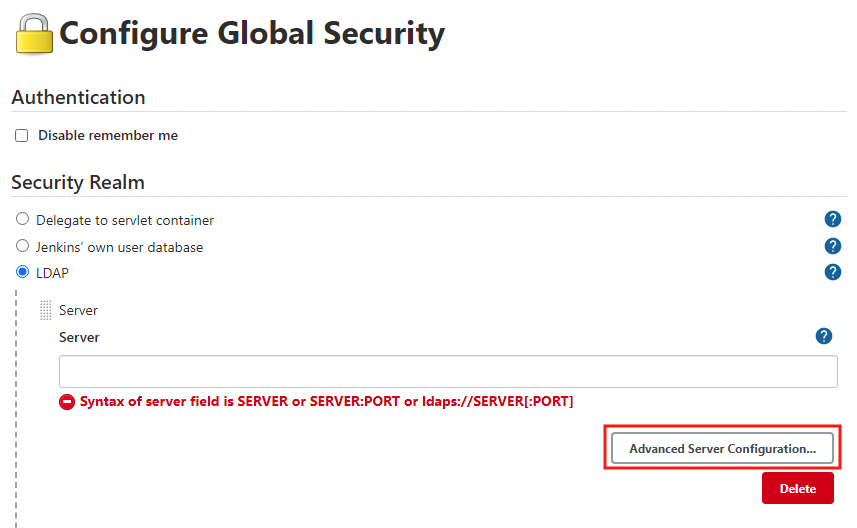This screenshot has height=528, width=857.
Task: Click the padlock icon beside the page title
Action: [34, 33]
